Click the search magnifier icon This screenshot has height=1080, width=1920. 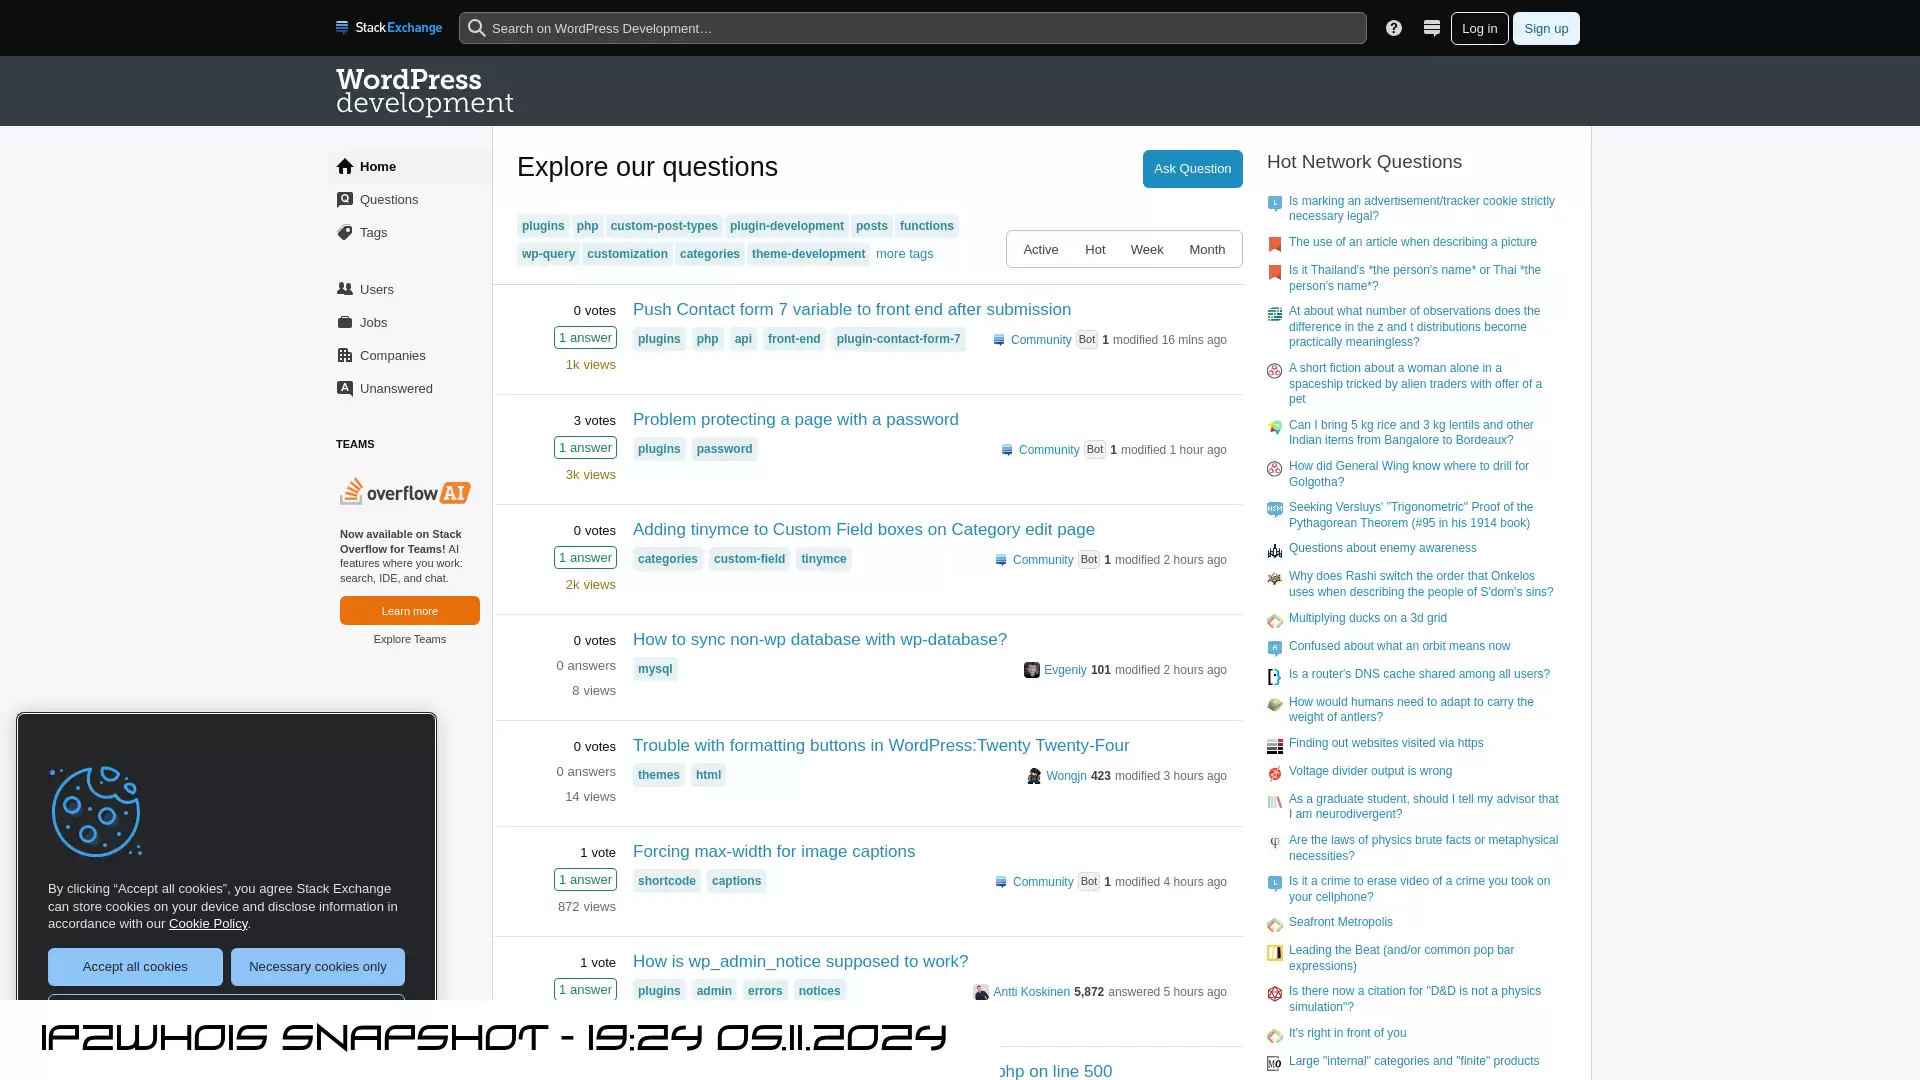pos(477,28)
